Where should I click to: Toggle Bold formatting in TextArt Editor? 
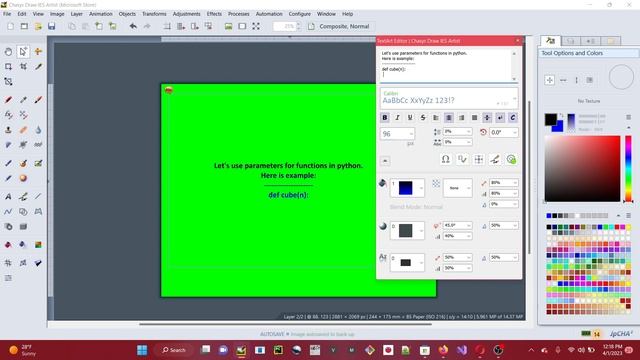click(384, 118)
